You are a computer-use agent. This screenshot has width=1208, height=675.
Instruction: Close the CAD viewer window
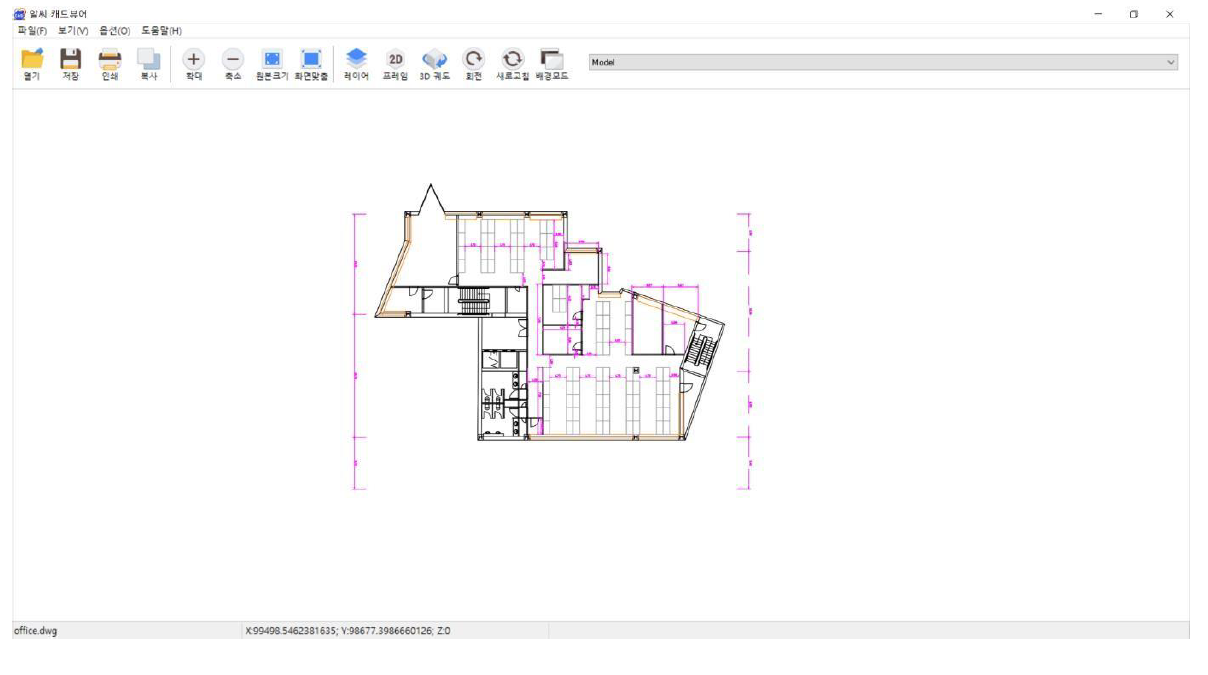(1169, 14)
